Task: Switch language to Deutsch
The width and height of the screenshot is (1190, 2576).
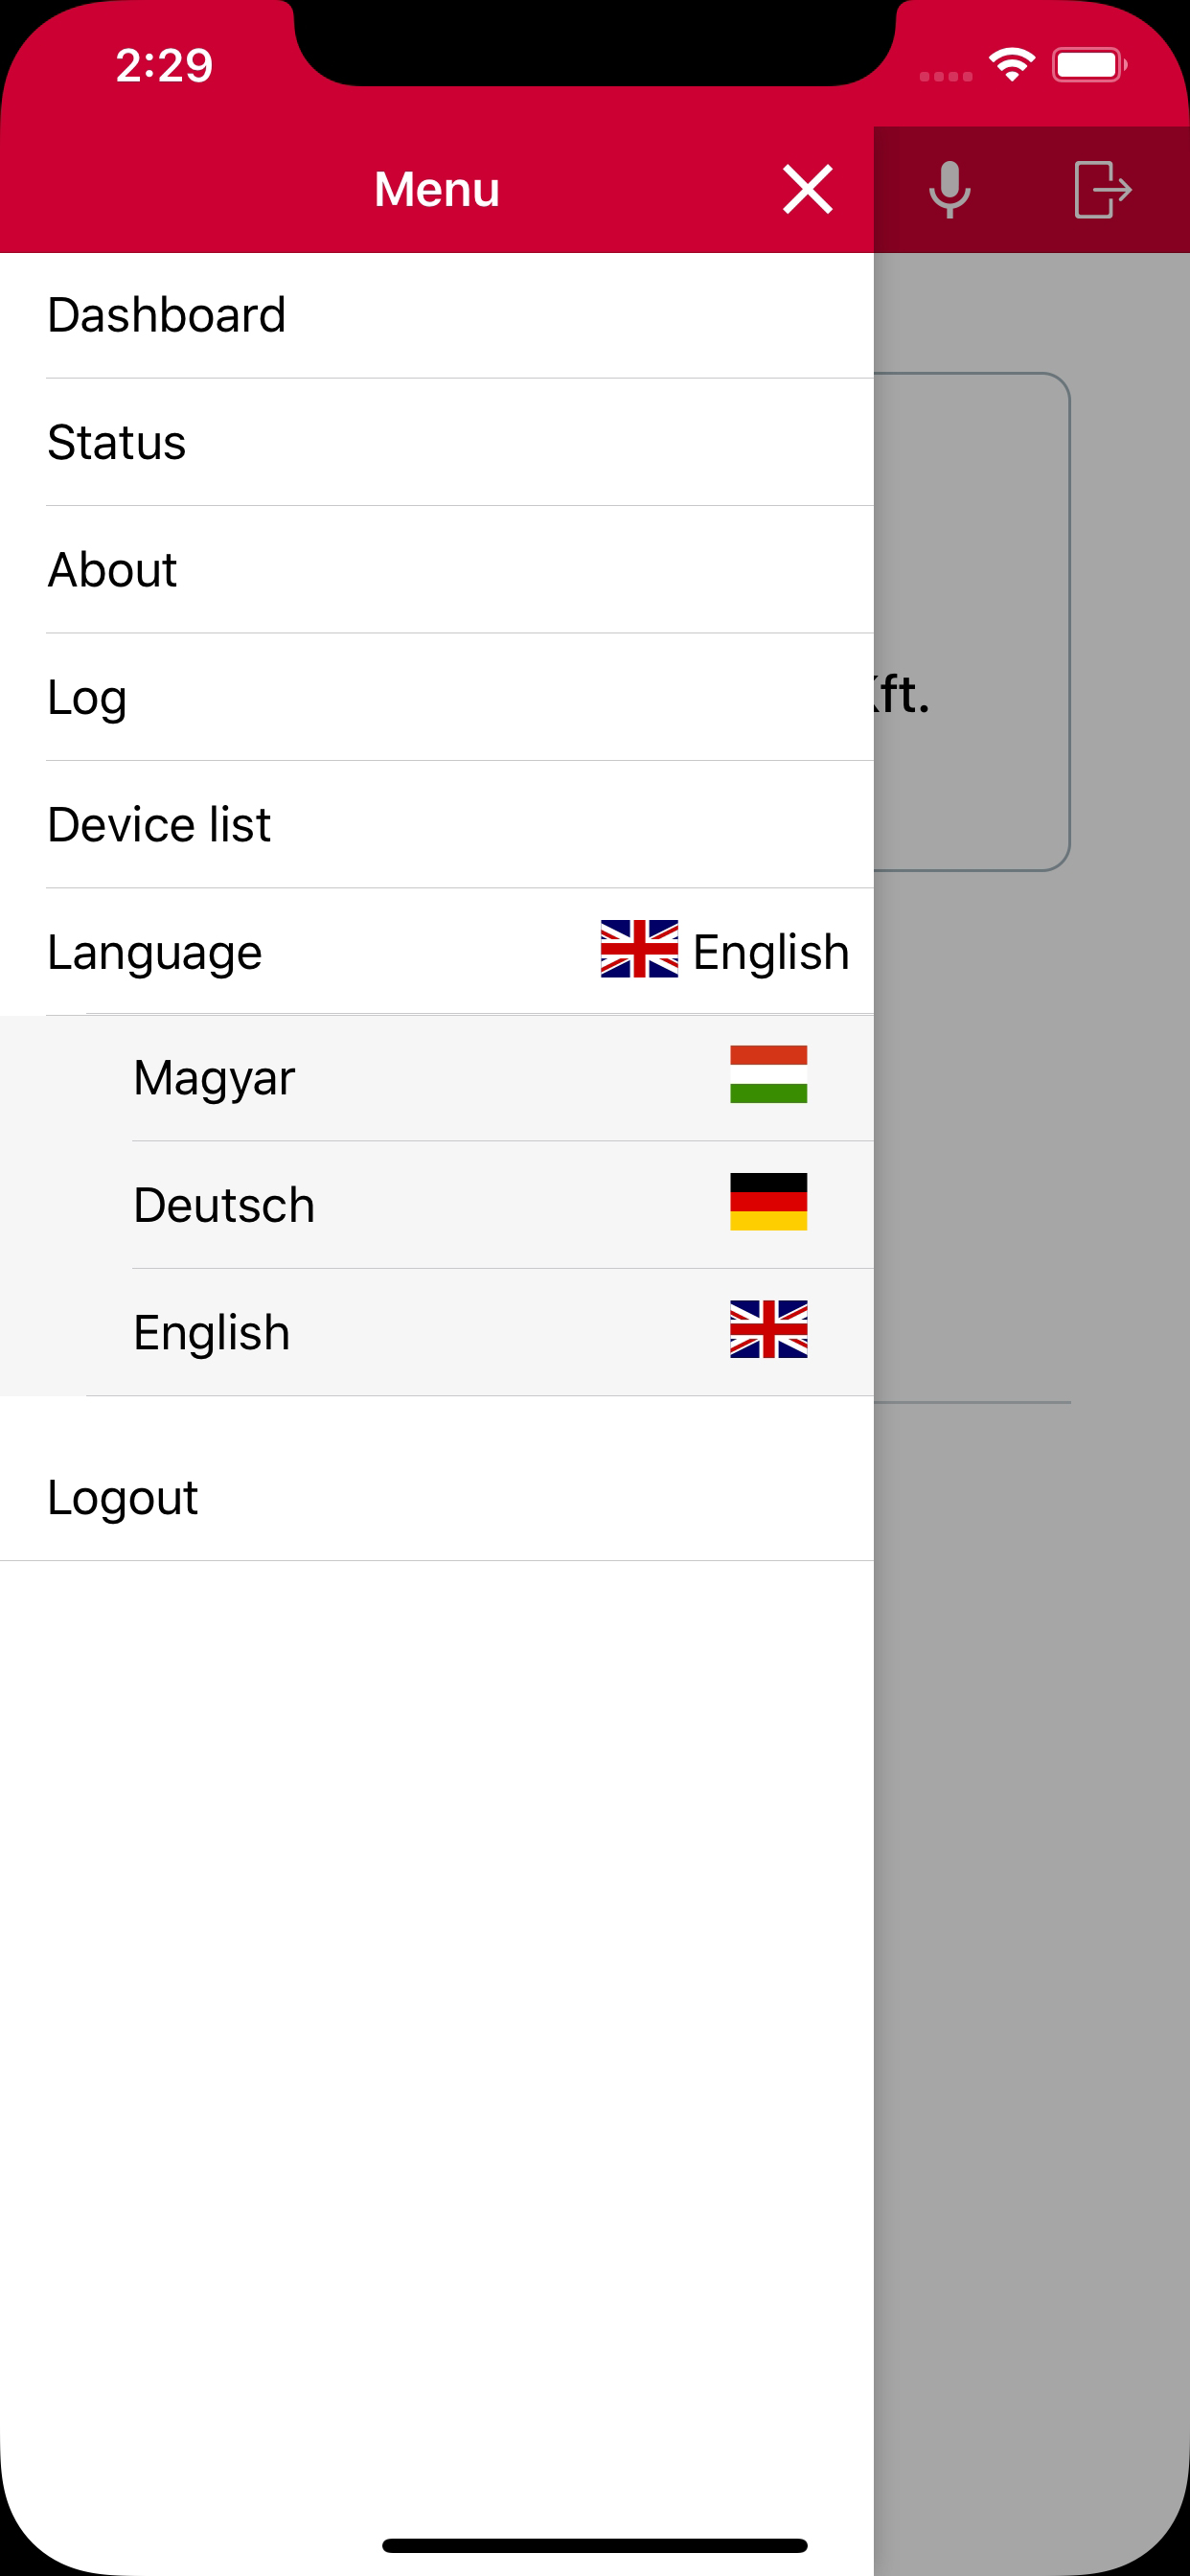Action: pos(437,1205)
